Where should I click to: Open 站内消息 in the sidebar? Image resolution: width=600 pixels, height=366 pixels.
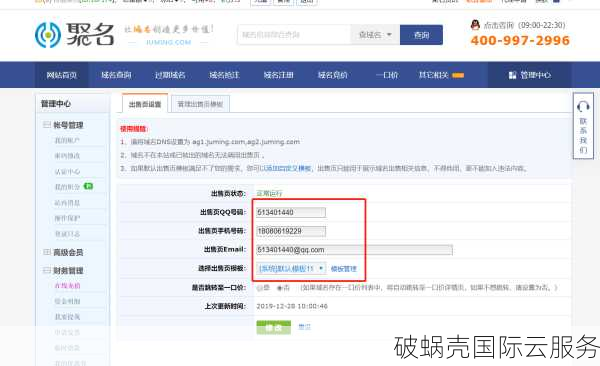pyautogui.click(x=67, y=203)
